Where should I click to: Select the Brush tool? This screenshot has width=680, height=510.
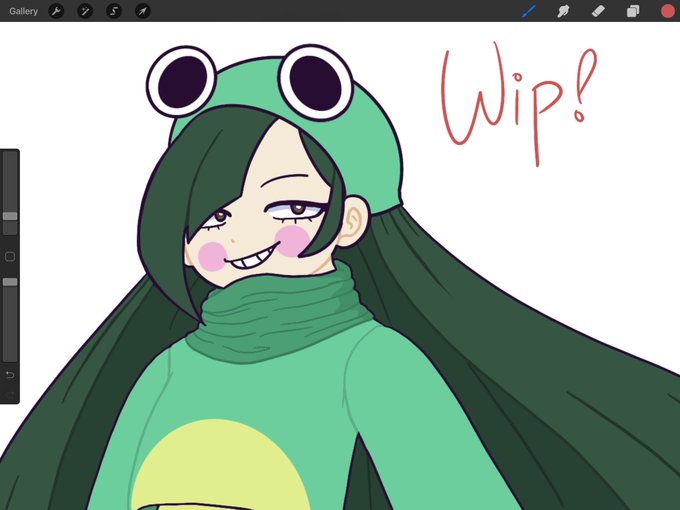(529, 11)
